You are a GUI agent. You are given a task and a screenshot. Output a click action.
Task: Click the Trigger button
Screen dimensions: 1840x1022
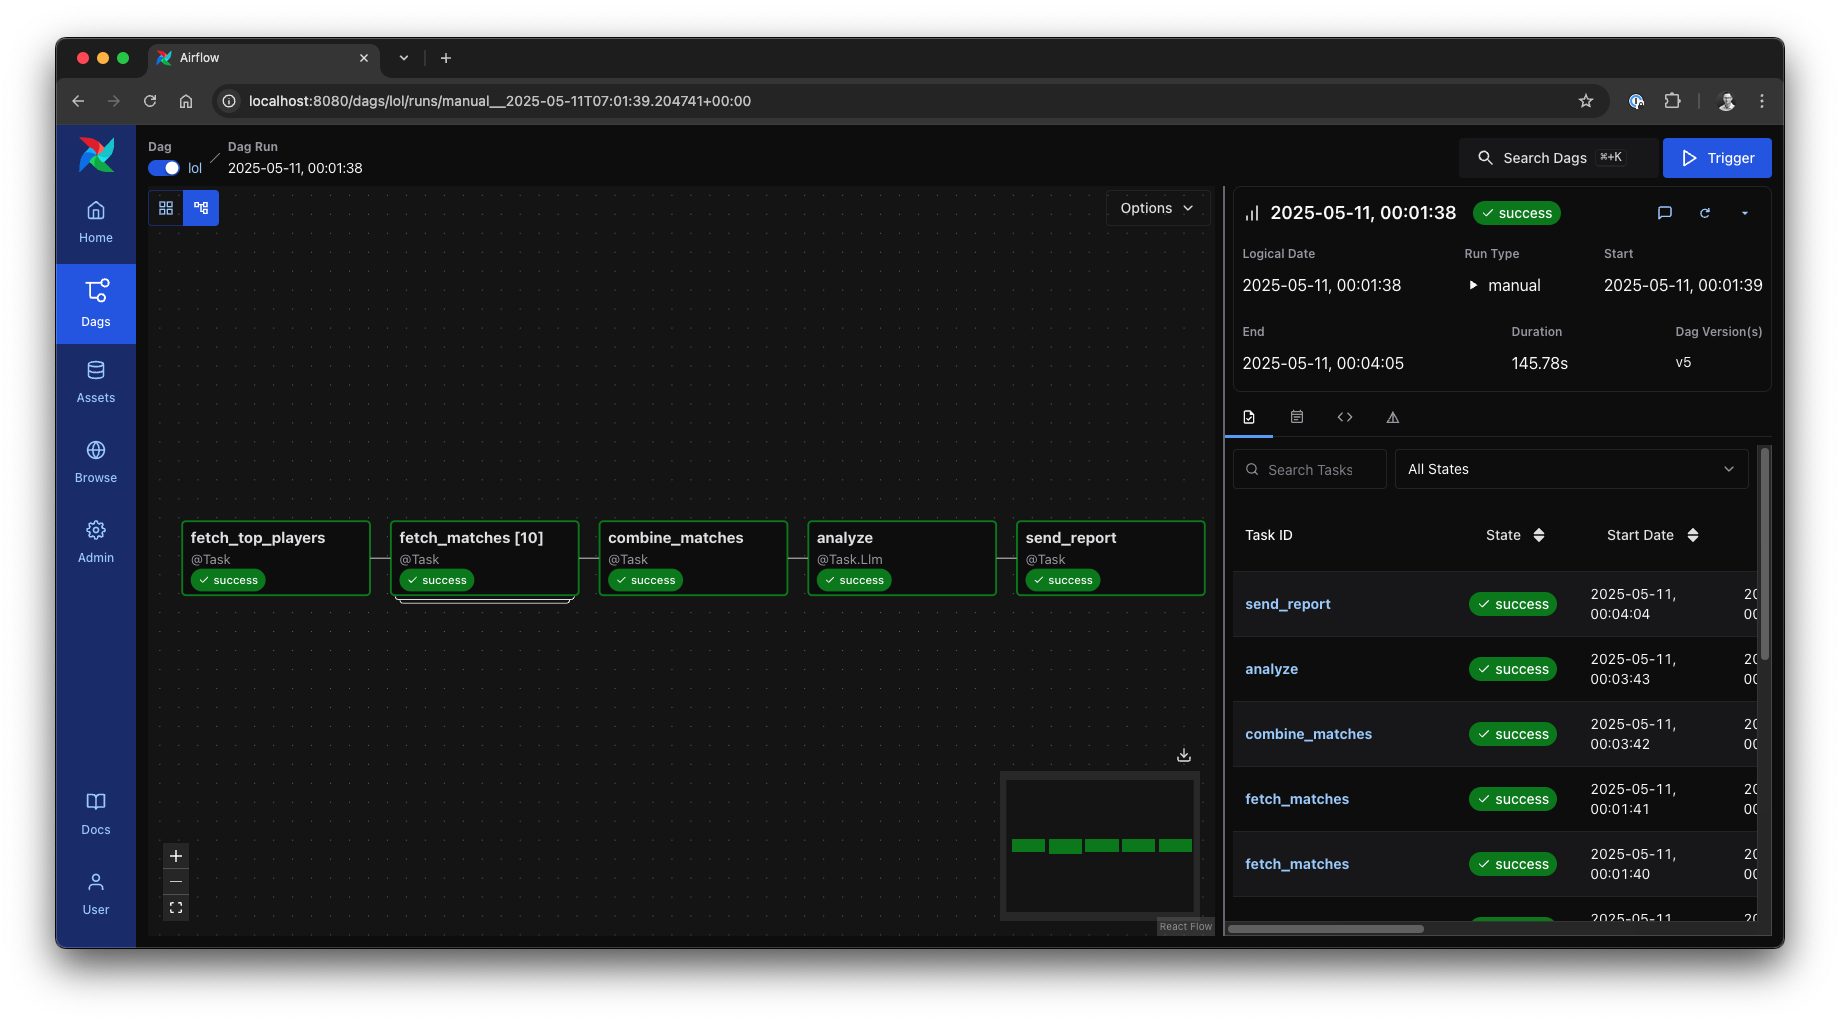pyautogui.click(x=1716, y=158)
